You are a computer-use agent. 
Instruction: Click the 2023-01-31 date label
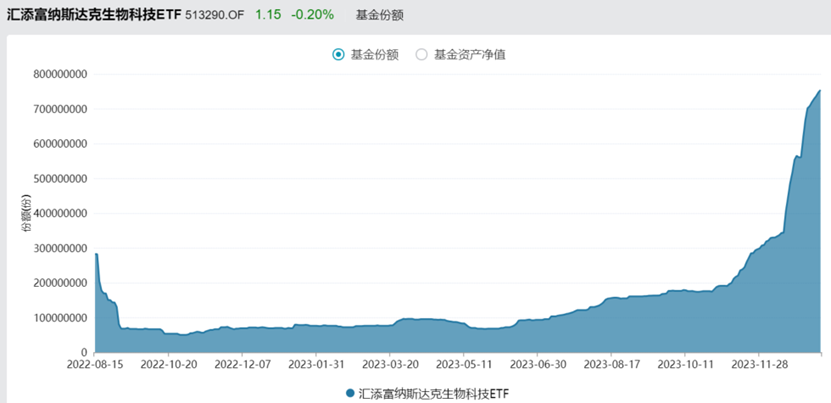(316, 366)
